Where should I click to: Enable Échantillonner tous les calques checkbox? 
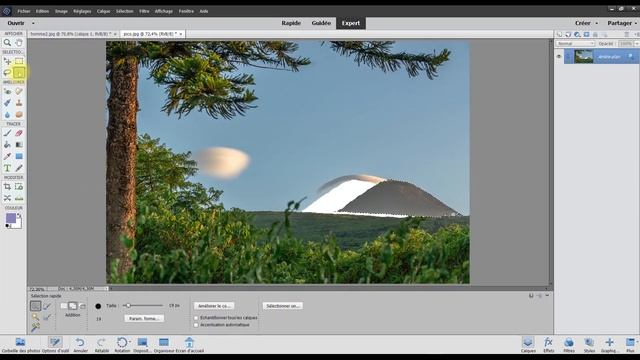(x=196, y=318)
